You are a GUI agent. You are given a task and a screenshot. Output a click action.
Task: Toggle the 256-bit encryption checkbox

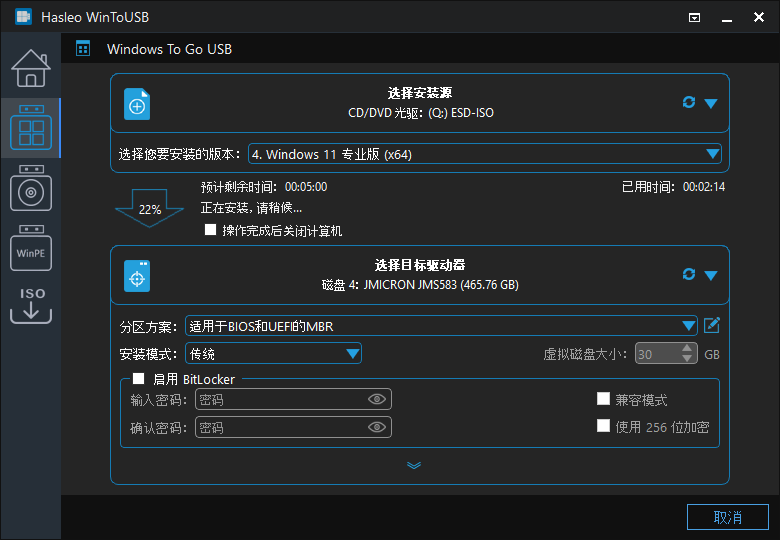point(603,426)
